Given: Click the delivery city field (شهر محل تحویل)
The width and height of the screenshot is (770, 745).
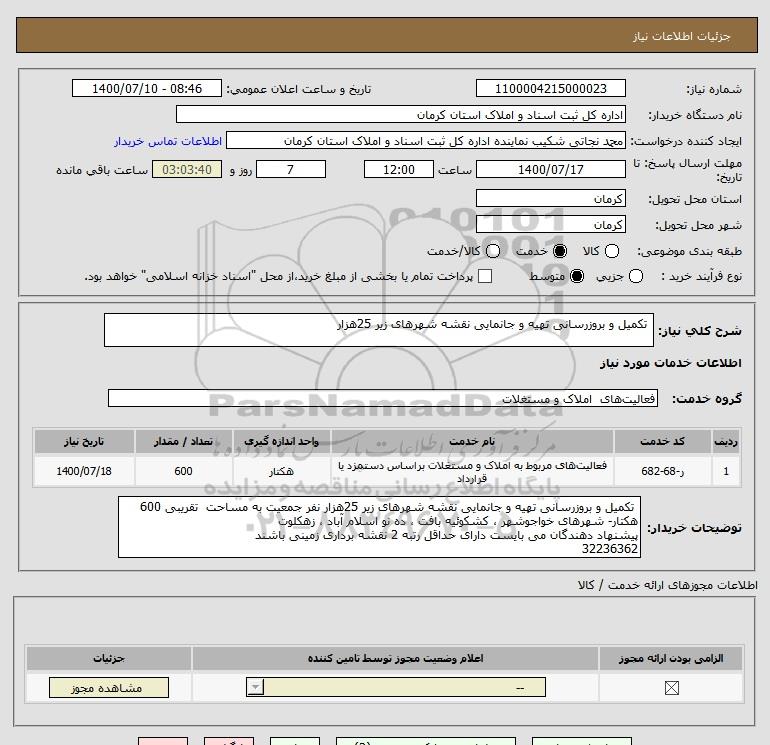Looking at the screenshot, I should [x=550, y=224].
